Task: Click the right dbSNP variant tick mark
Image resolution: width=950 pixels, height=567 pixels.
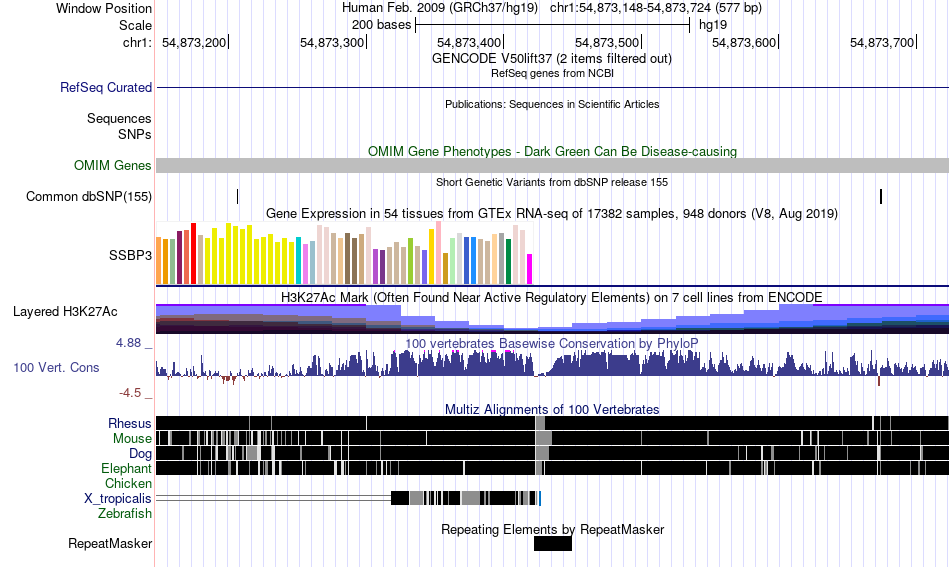Action: [x=881, y=196]
